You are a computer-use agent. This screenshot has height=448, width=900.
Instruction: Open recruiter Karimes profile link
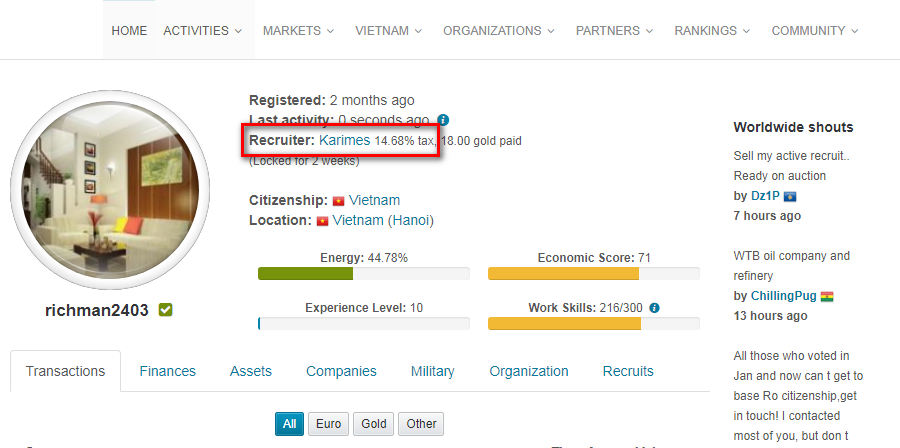(x=344, y=141)
